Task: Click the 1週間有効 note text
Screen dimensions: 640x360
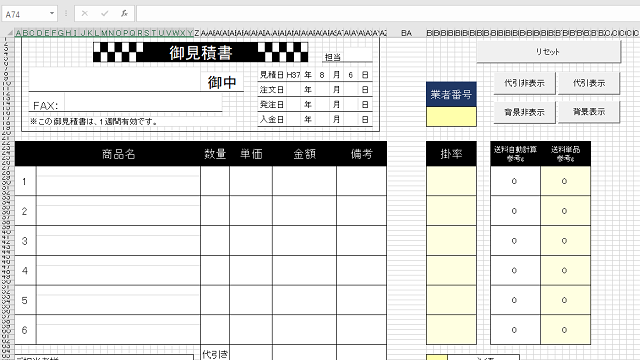Action: point(93,121)
